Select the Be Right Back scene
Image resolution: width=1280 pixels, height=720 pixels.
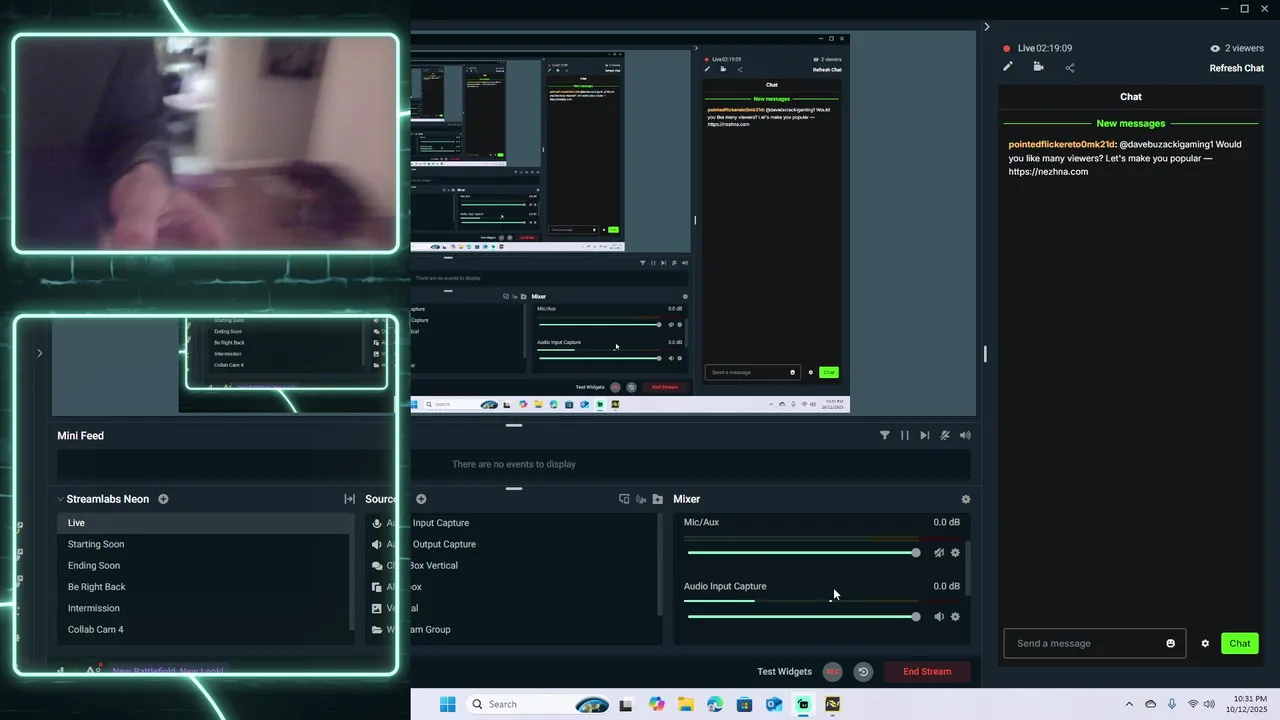204,587
